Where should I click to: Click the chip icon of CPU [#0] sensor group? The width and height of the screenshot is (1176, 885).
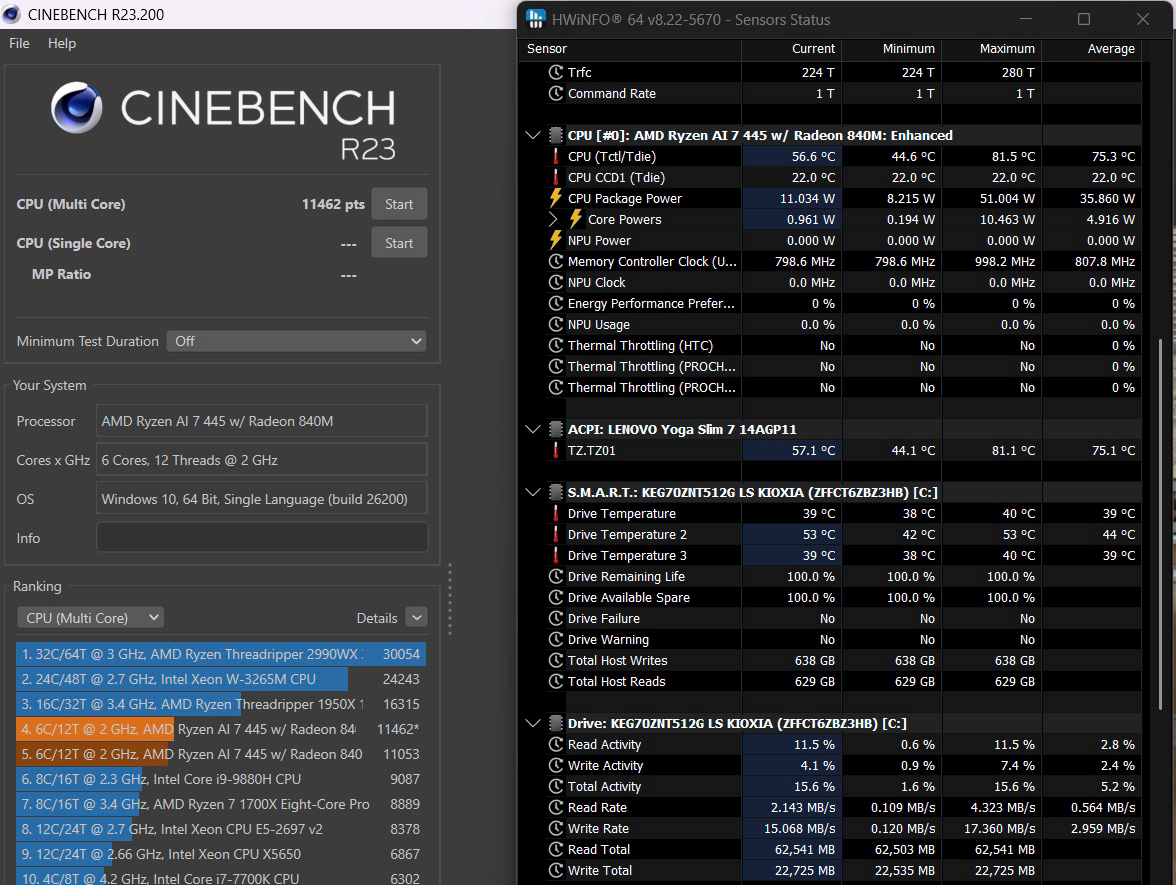(x=556, y=135)
